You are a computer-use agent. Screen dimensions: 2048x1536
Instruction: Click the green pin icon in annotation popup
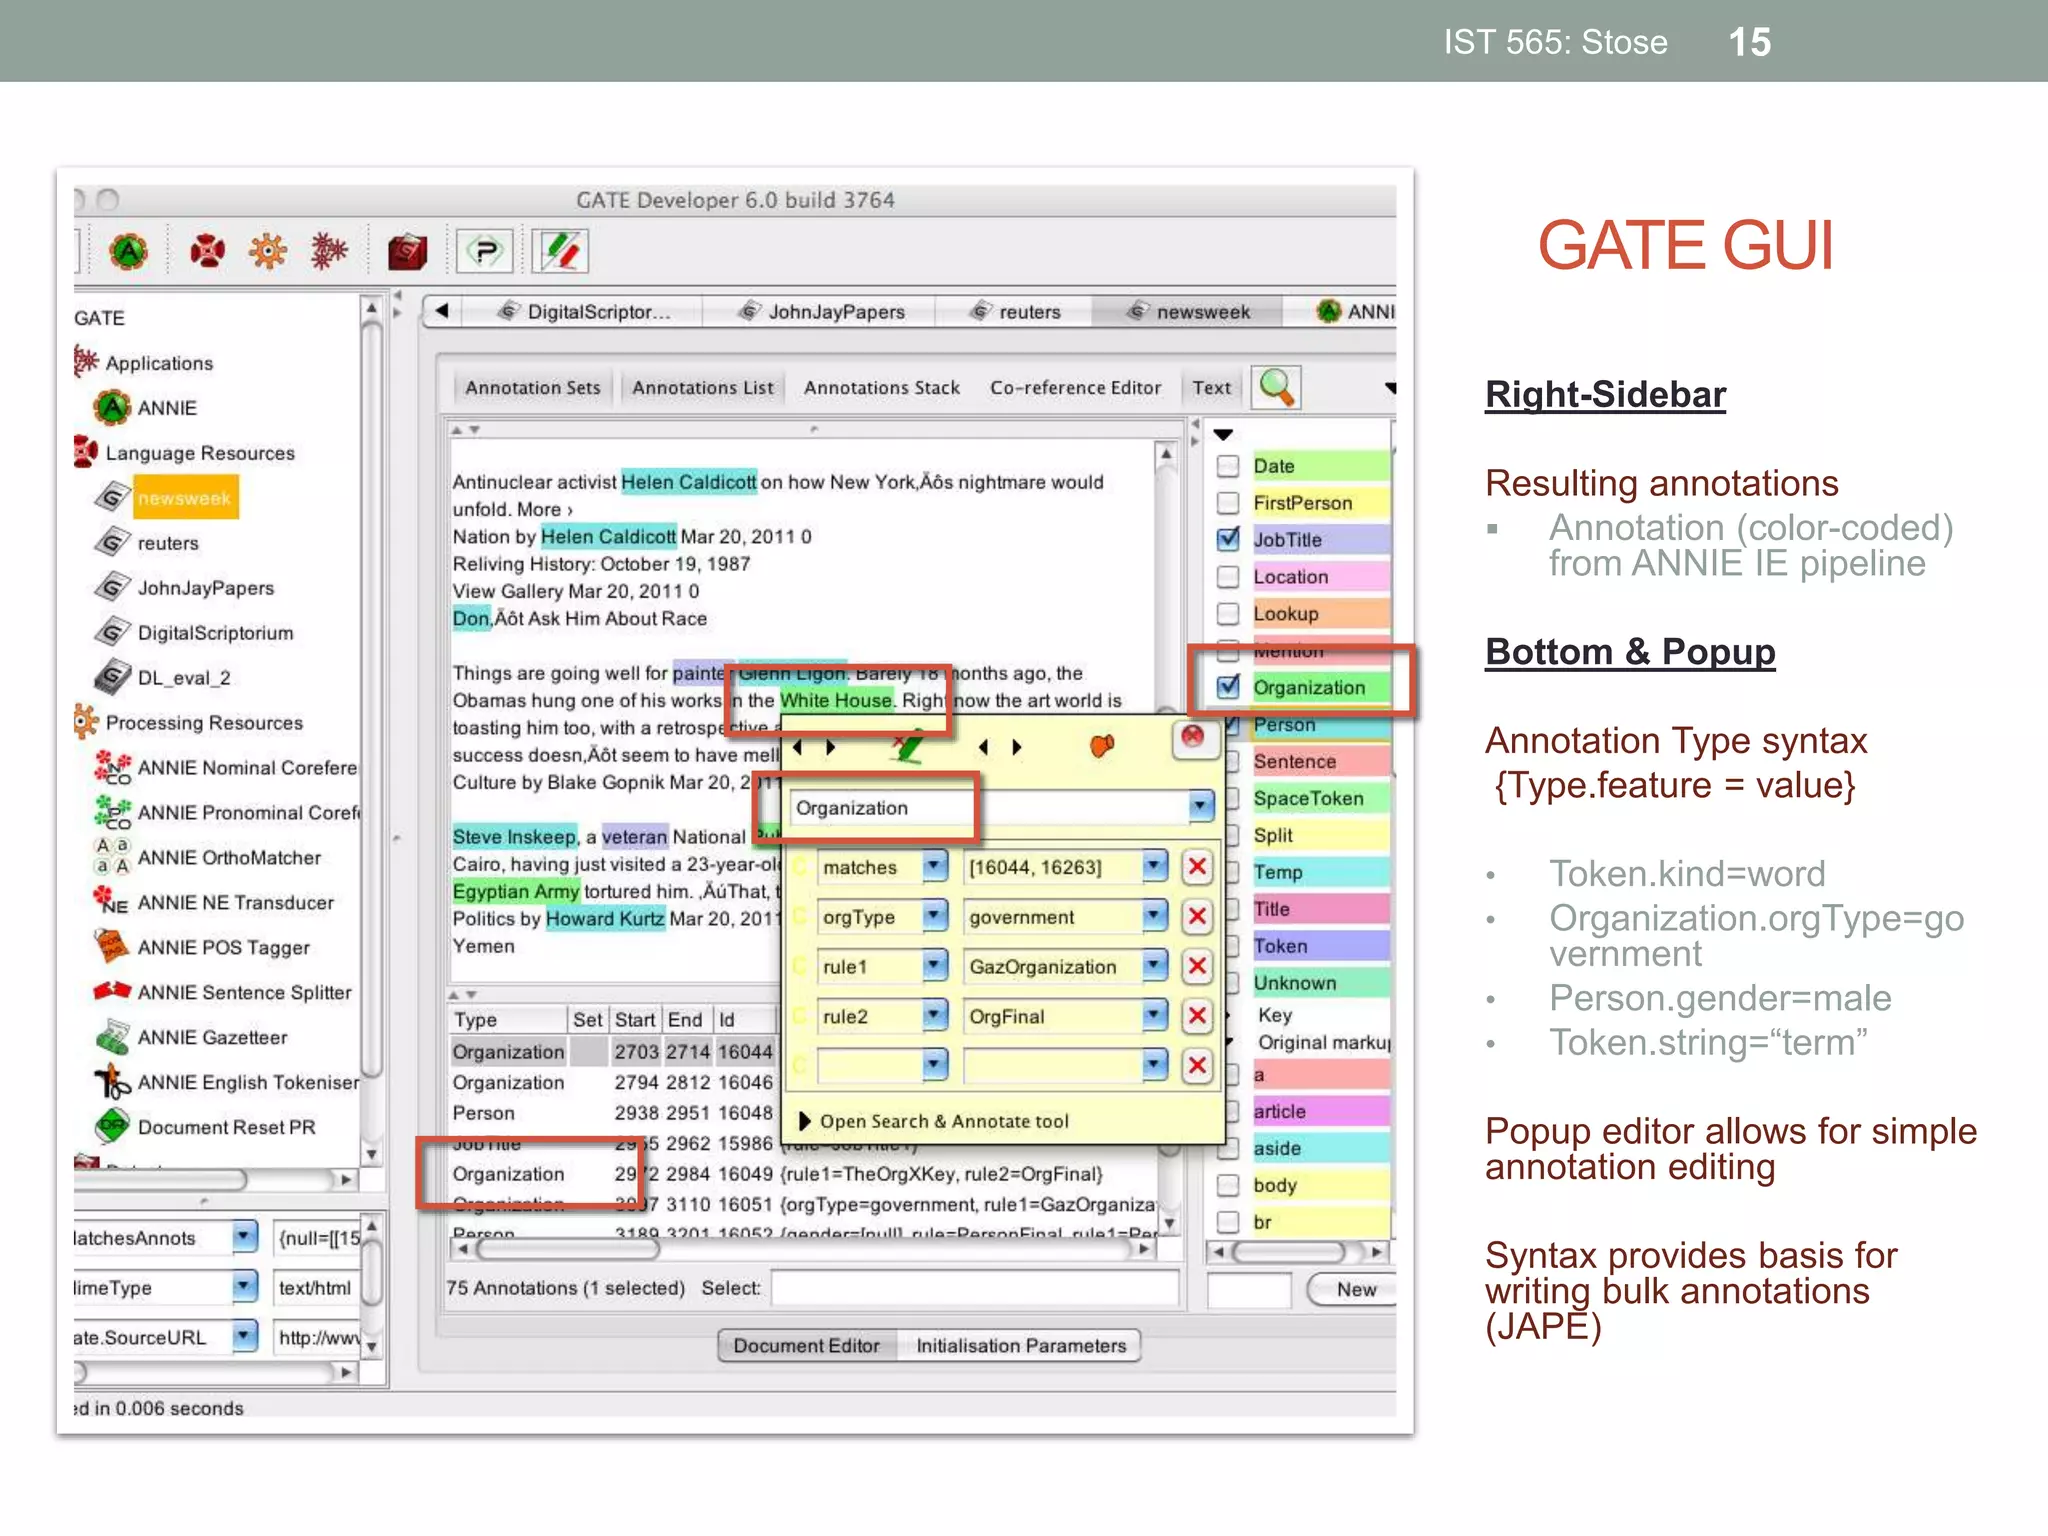click(908, 746)
